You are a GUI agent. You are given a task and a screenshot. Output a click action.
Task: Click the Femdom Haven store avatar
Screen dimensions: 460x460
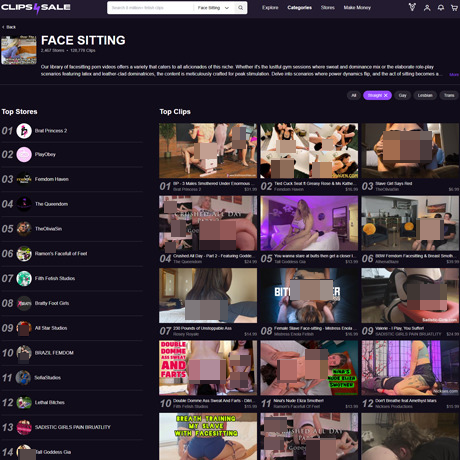pos(24,179)
